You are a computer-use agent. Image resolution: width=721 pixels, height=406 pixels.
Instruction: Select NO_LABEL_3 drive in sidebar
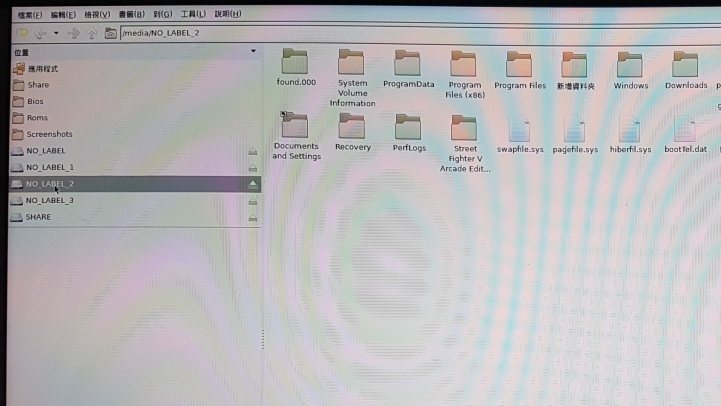pos(136,200)
